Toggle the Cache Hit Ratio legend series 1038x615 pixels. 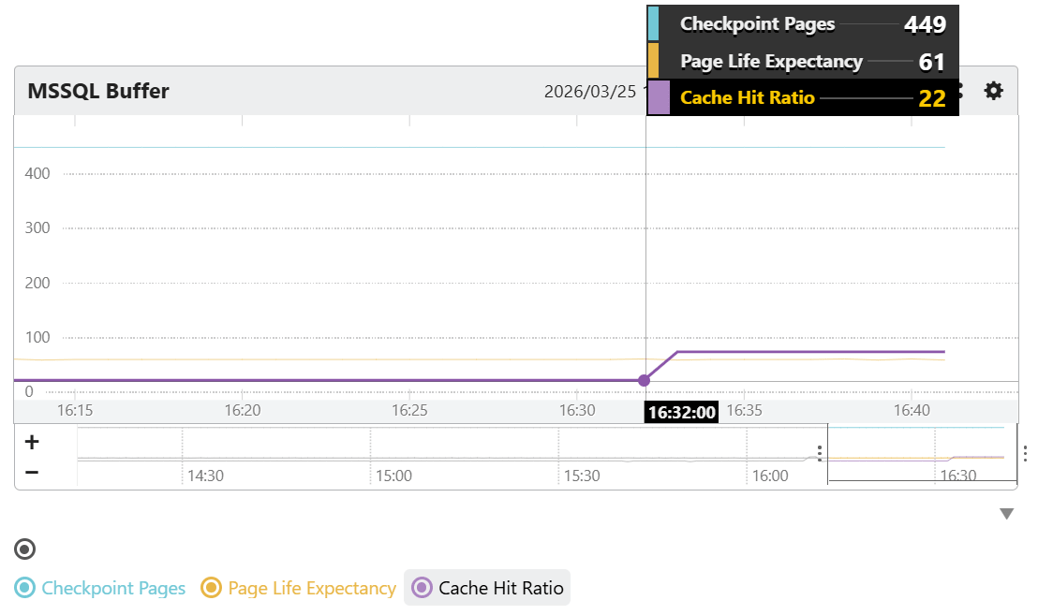(487, 588)
